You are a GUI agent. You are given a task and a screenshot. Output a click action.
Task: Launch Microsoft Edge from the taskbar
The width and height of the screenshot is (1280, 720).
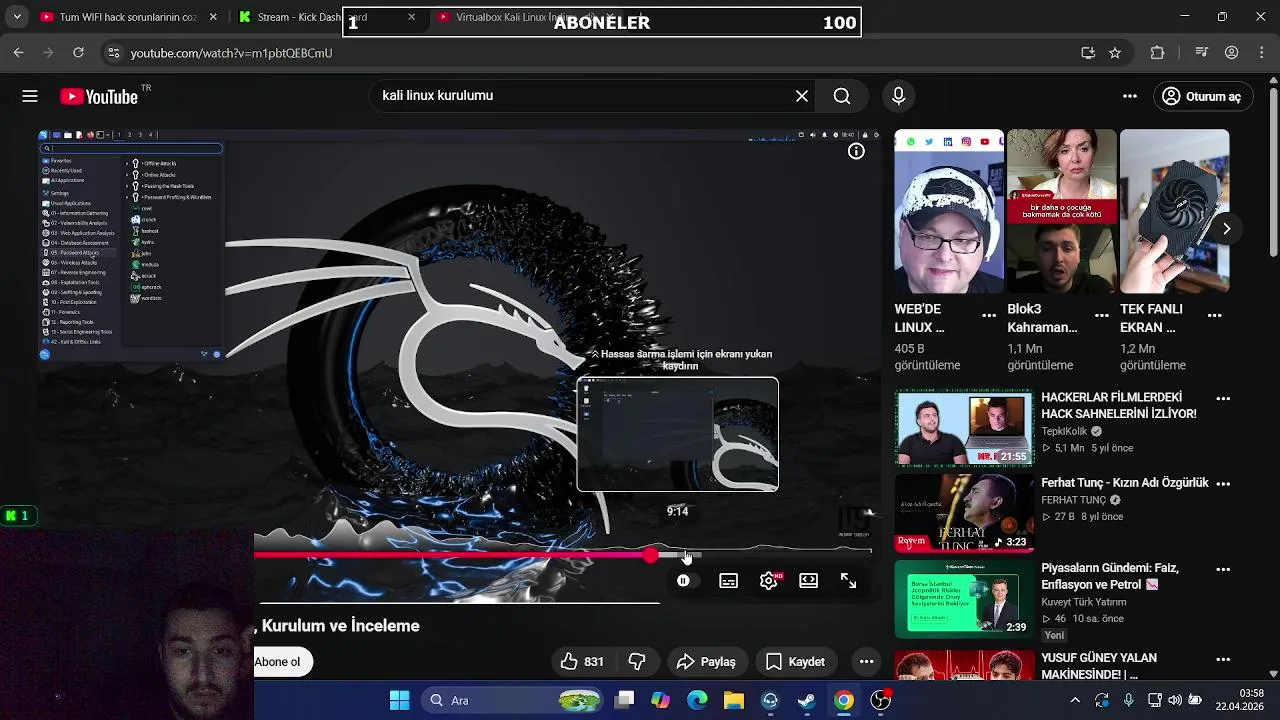pos(697,700)
